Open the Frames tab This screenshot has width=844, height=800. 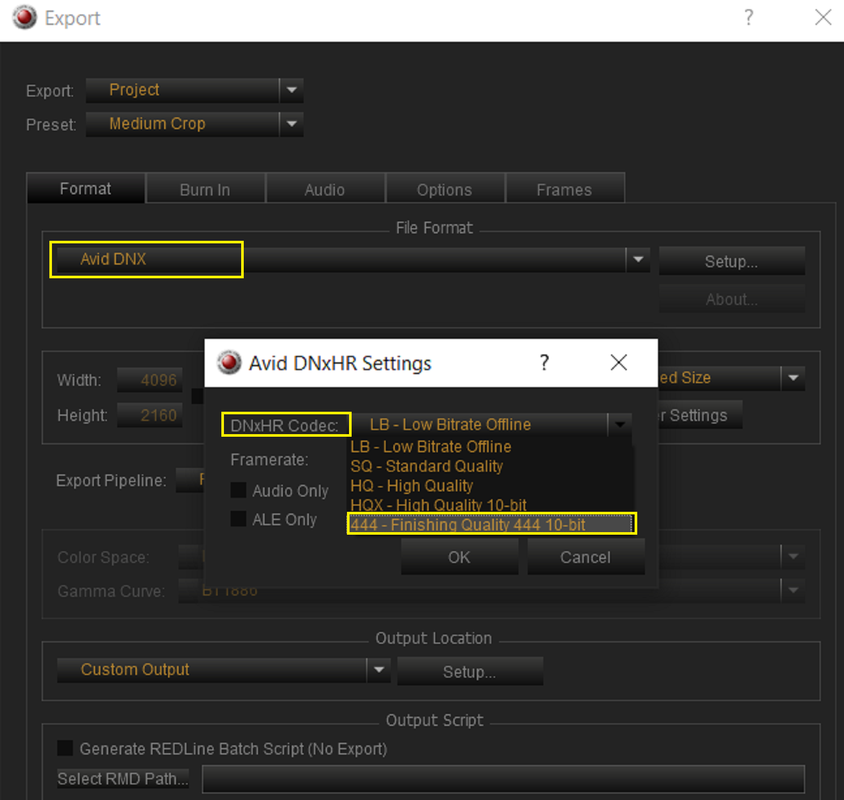click(x=564, y=189)
